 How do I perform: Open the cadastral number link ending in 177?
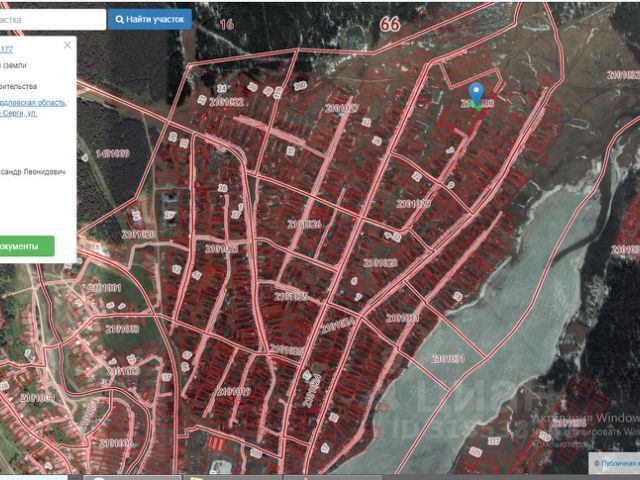tap(6, 49)
